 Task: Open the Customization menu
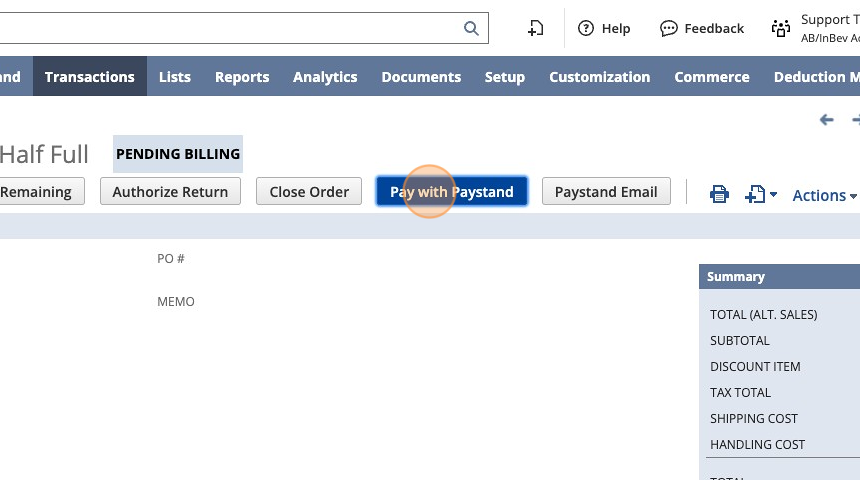tap(599, 76)
